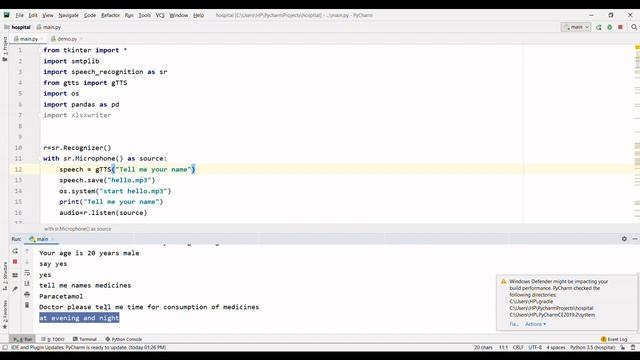Stop the run using the top toolbar red square
This screenshot has height=360, width=640.
coord(620,27)
